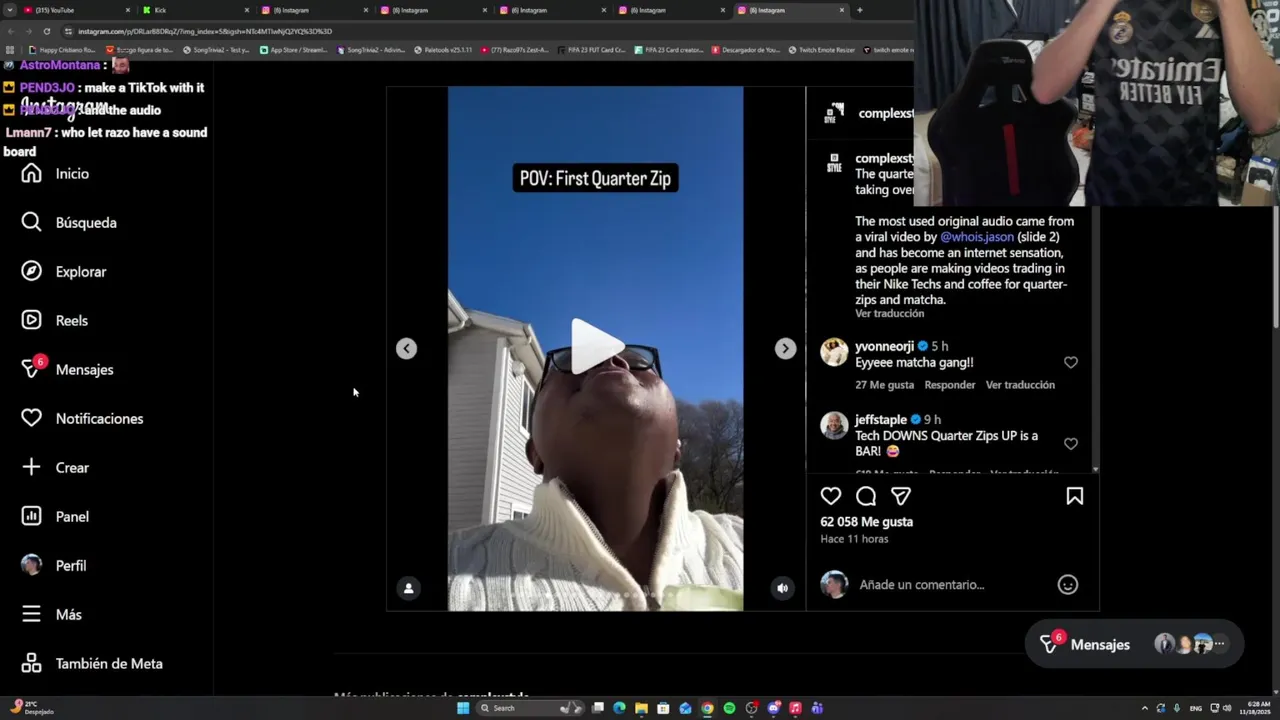Open Mensajes in the left sidebar
Viewport: 1280px width, 720px height.
(67, 370)
